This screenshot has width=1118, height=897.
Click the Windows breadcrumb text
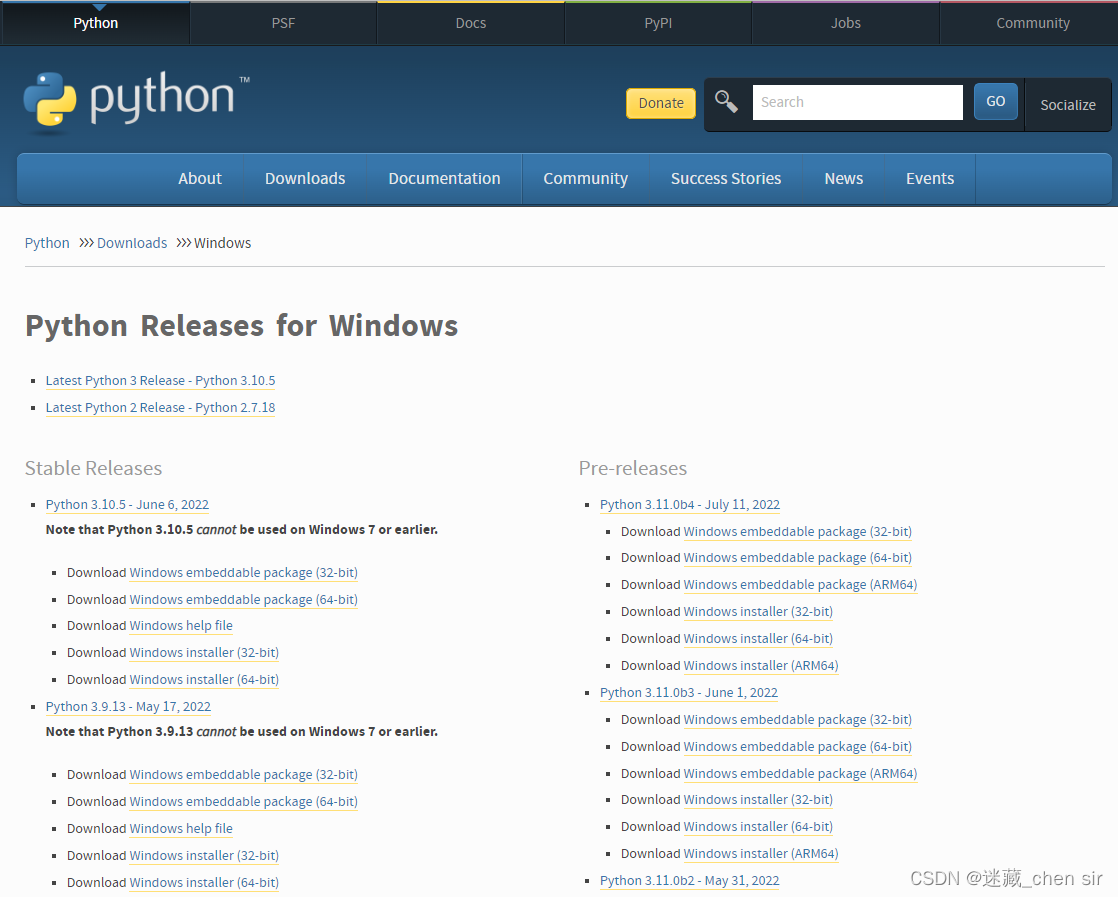[222, 243]
